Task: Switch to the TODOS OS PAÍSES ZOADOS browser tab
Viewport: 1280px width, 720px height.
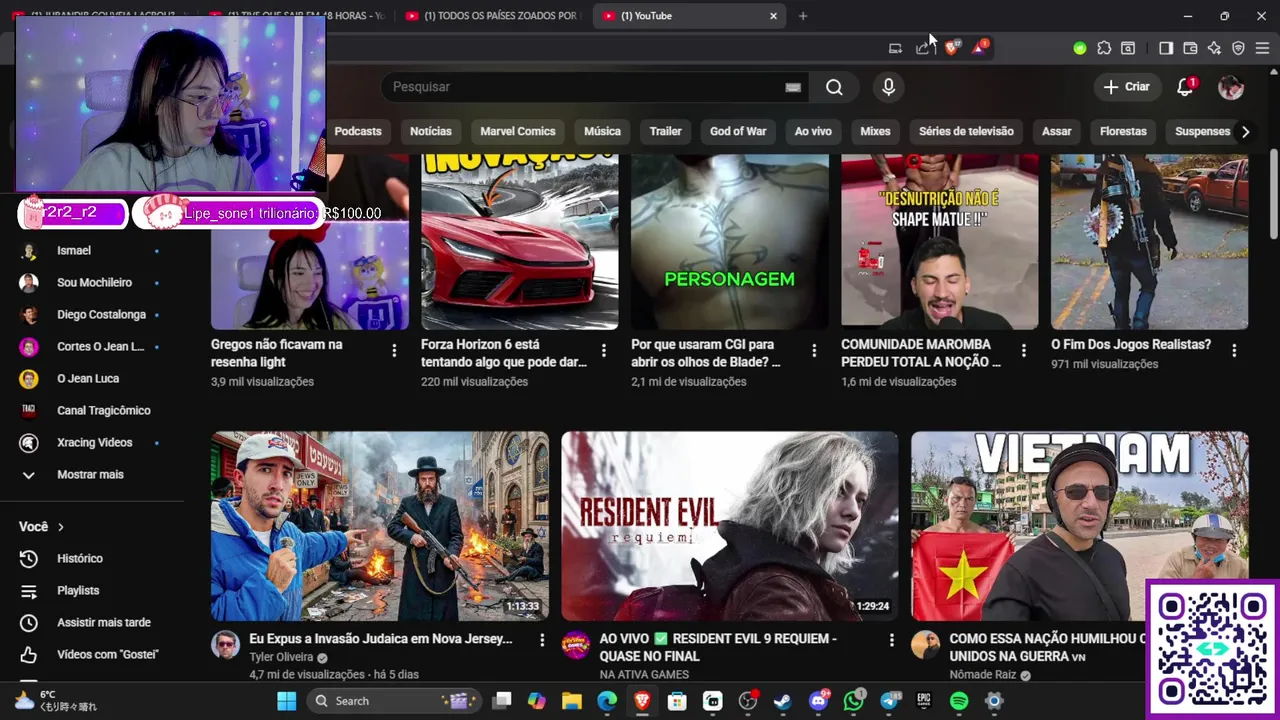Action: click(492, 16)
